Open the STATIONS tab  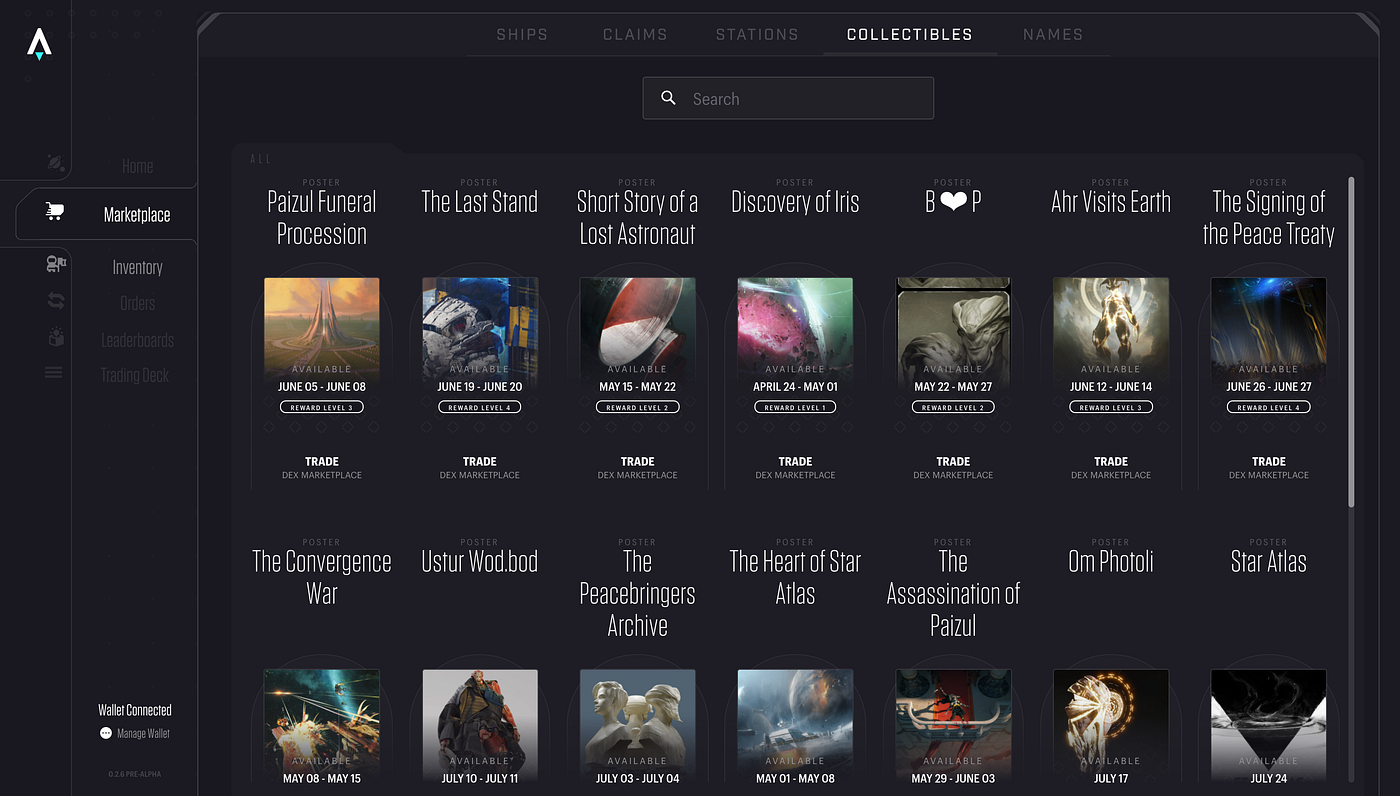(x=757, y=33)
